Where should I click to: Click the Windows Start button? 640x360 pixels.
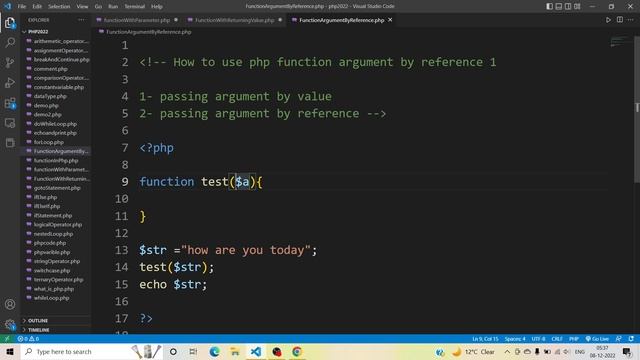click(10, 351)
